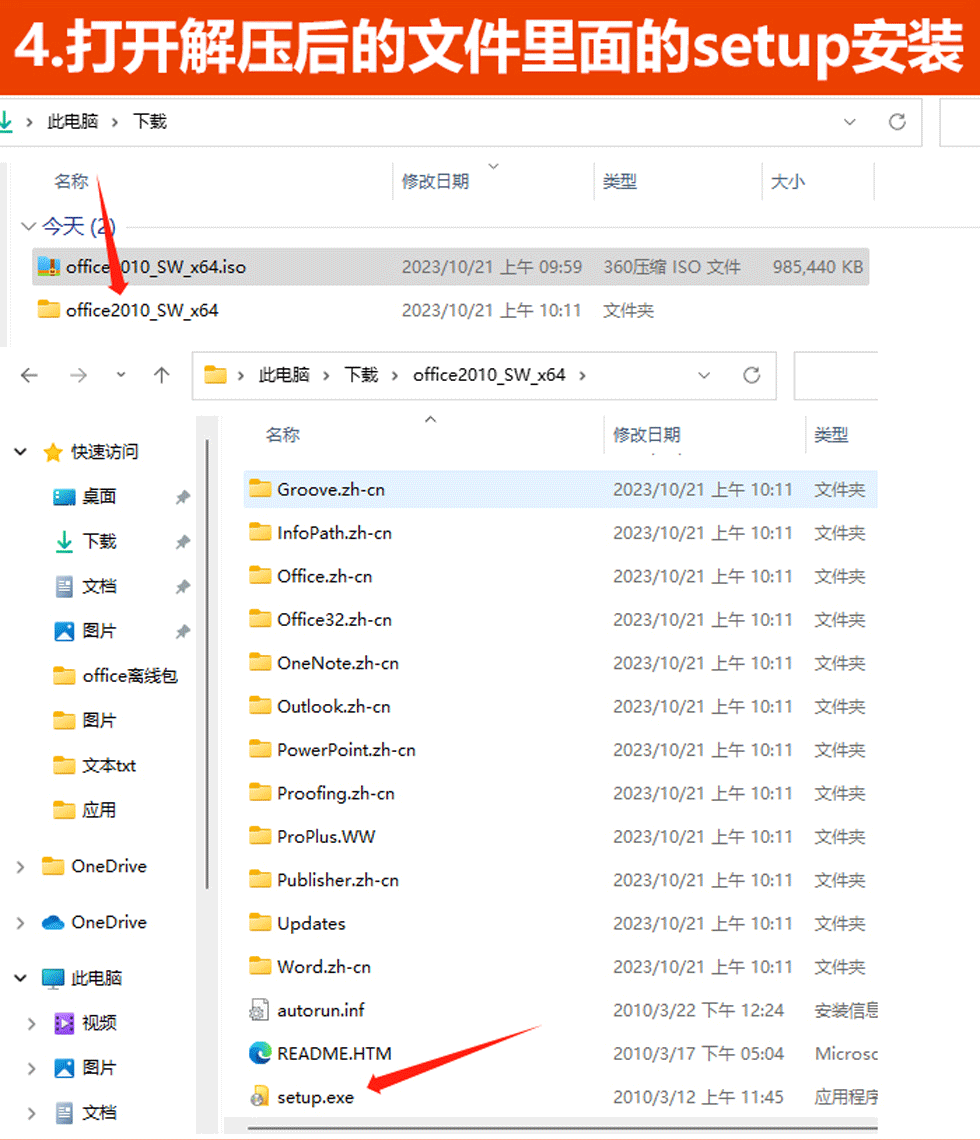Click the navigation pane vertical scrollbar
This screenshot has height=1140, width=980.
(207, 663)
